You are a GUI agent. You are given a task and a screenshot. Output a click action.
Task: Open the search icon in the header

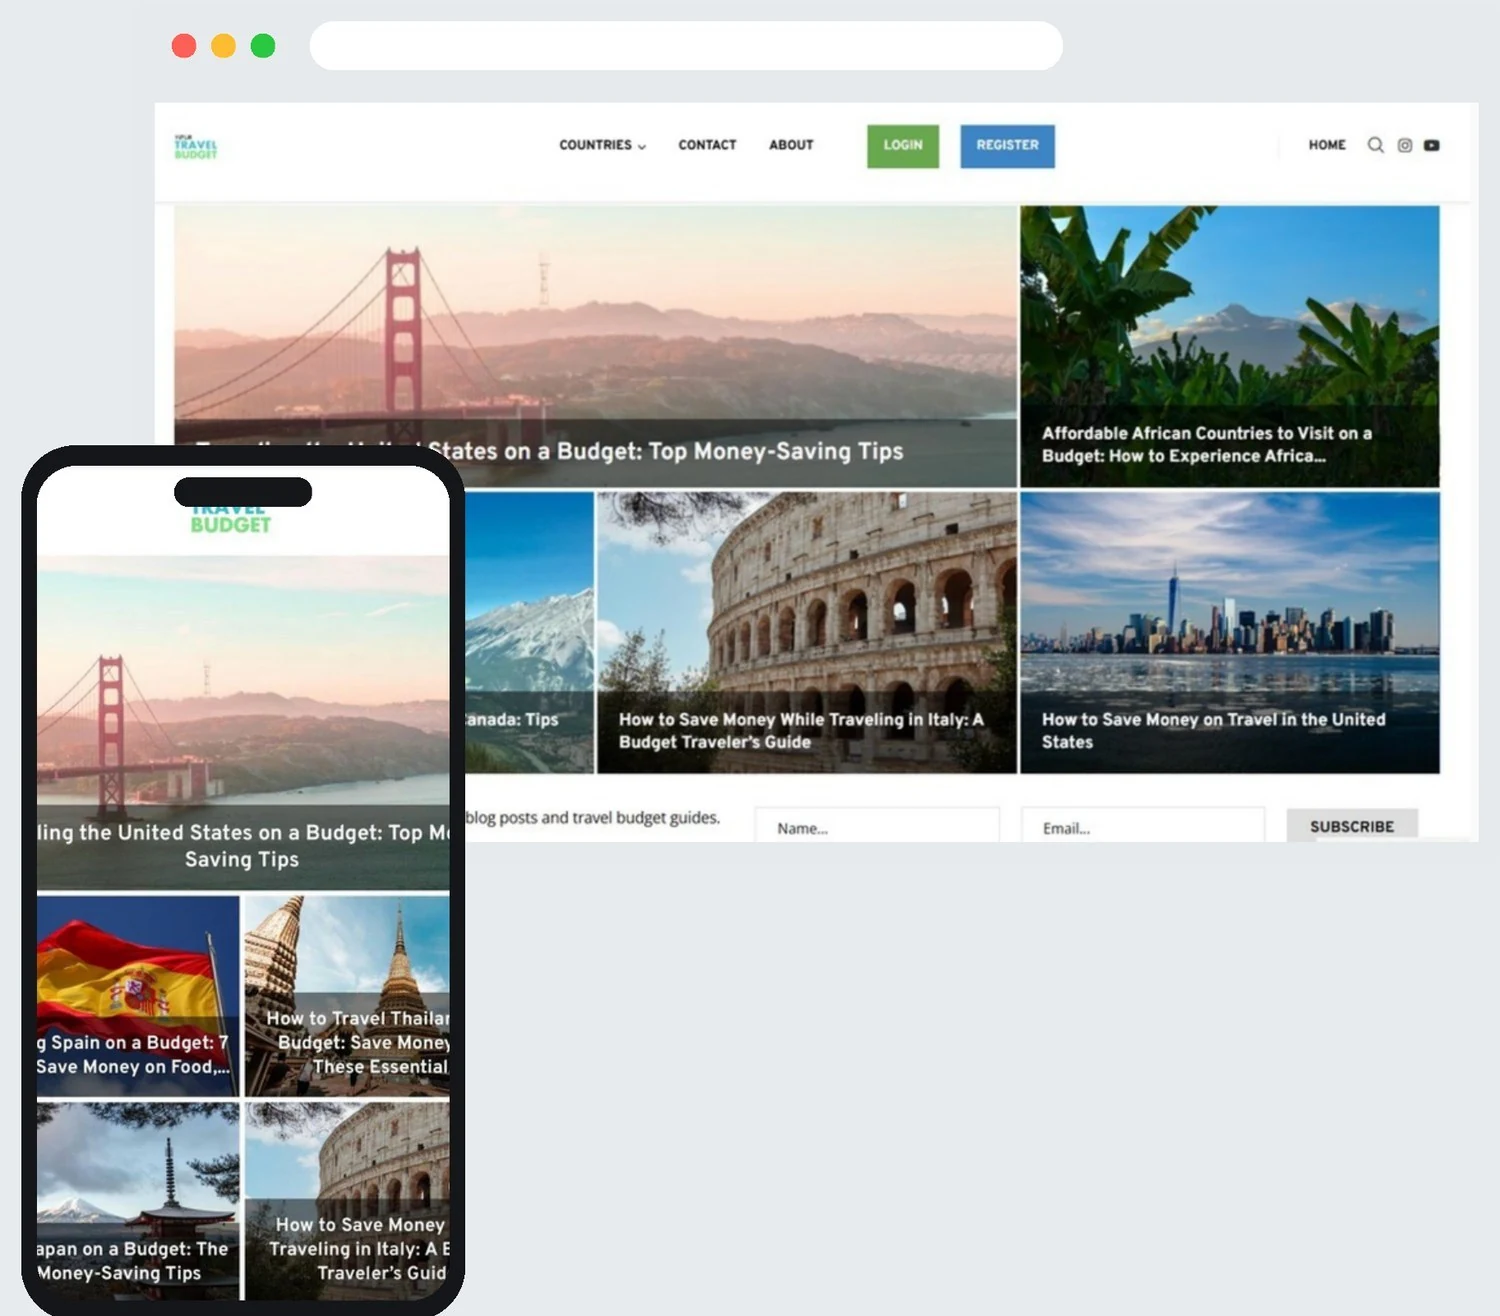click(1376, 145)
